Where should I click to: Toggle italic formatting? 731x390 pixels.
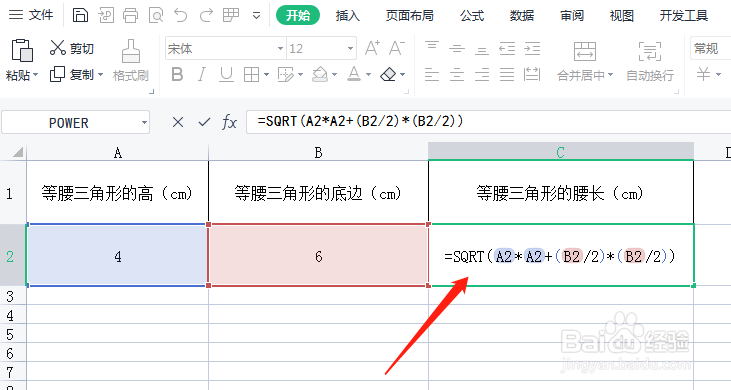[x=201, y=74]
